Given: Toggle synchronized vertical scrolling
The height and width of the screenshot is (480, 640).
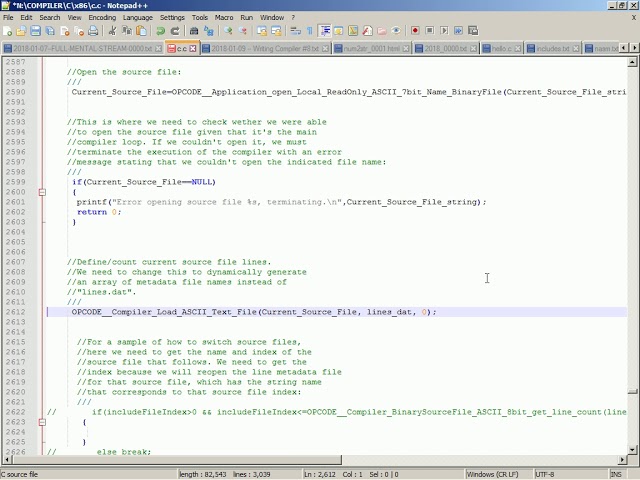Looking at the screenshot, I should (x=262, y=31).
